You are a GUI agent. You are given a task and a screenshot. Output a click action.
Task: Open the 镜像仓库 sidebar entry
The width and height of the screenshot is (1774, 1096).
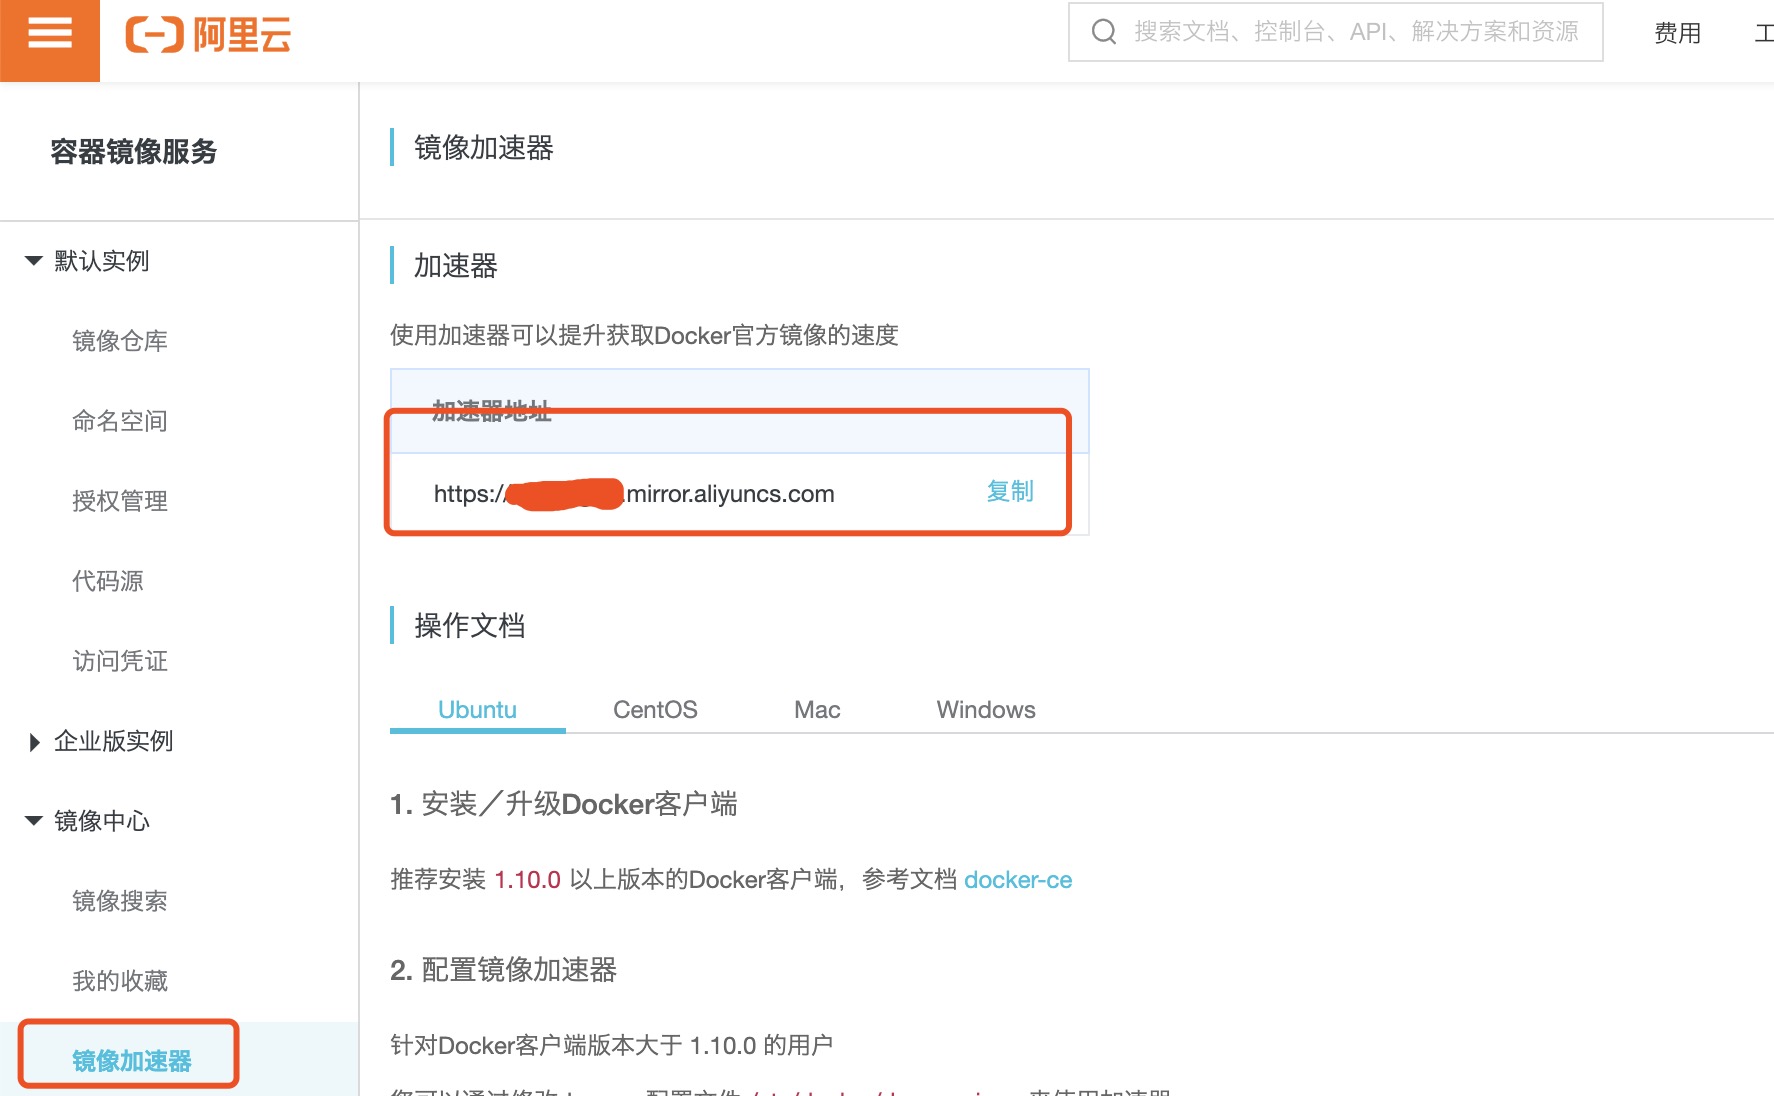point(121,340)
